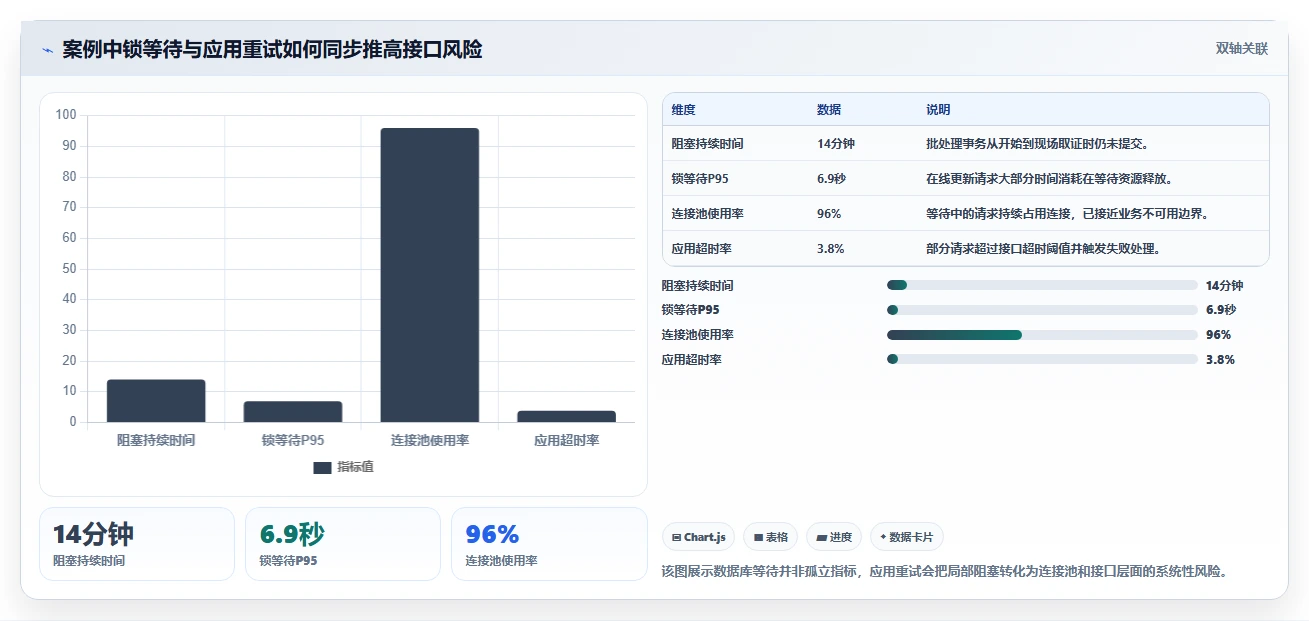Click the 96% cell in the table

pyautogui.click(x=829, y=214)
